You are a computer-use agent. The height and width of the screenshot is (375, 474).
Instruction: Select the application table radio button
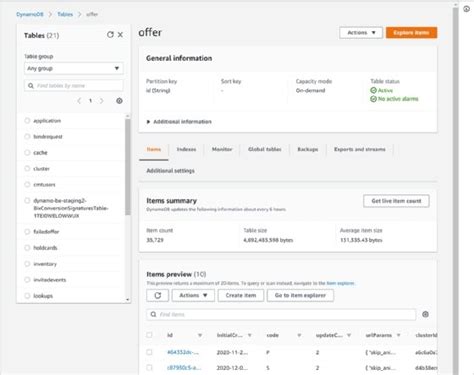tap(27, 120)
